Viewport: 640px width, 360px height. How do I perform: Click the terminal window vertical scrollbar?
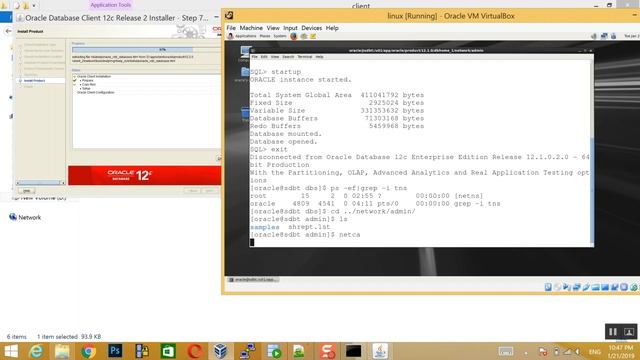click(x=592, y=153)
